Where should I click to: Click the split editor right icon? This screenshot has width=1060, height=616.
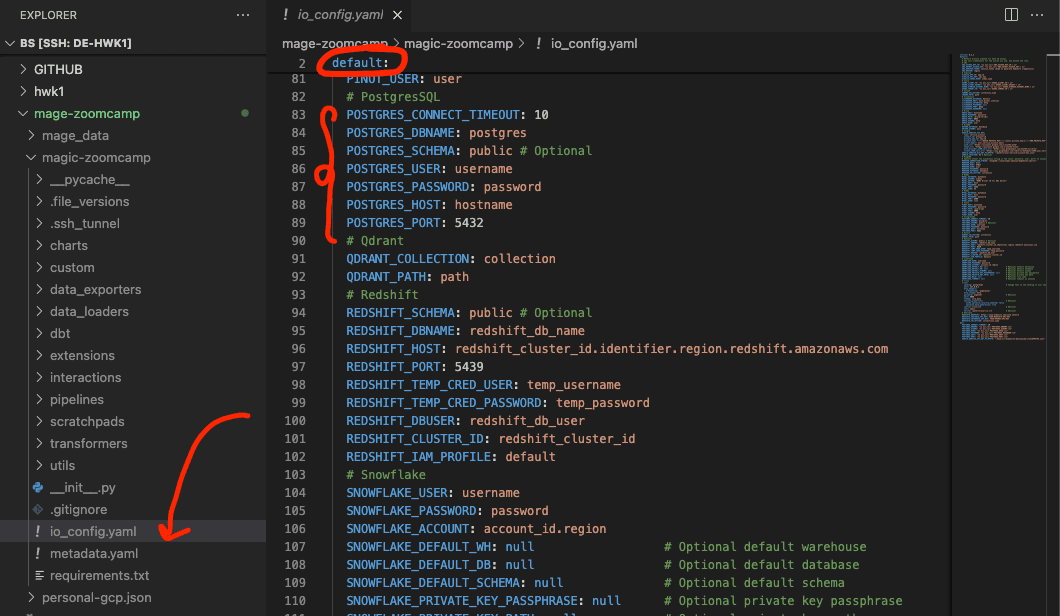pos(1011,15)
